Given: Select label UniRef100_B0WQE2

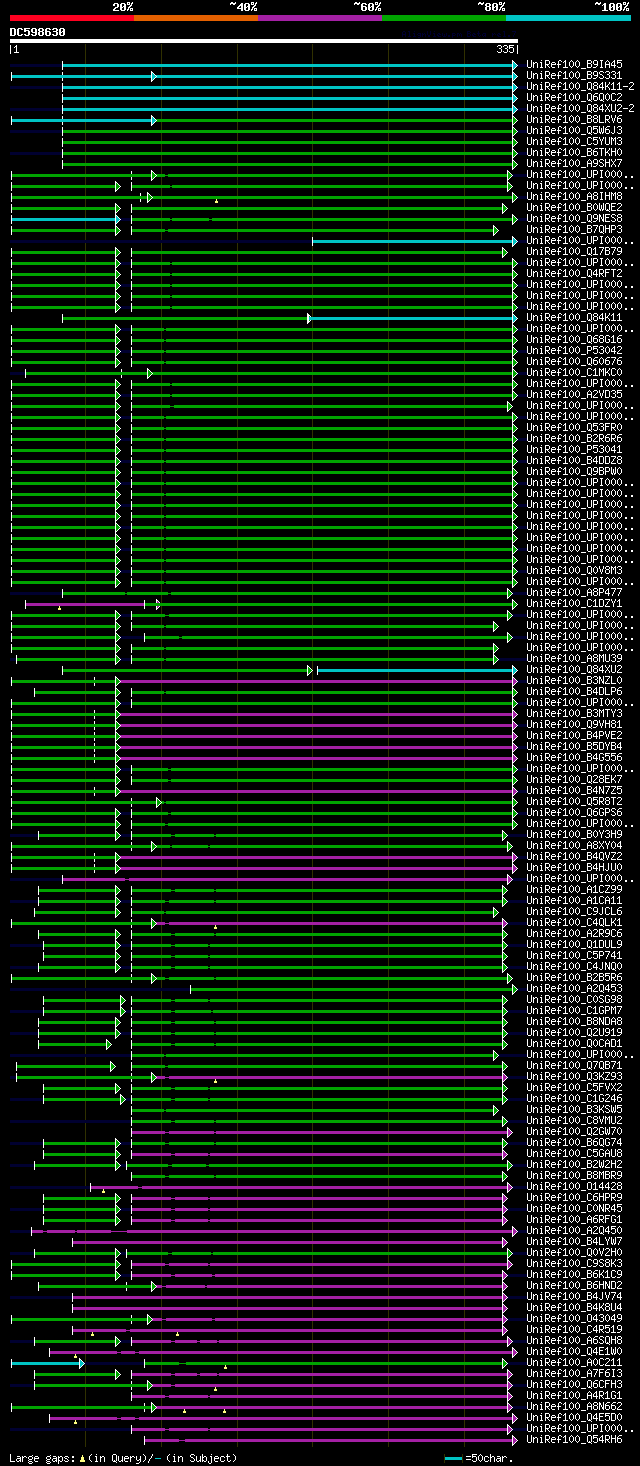Looking at the screenshot, I should click(x=574, y=207).
